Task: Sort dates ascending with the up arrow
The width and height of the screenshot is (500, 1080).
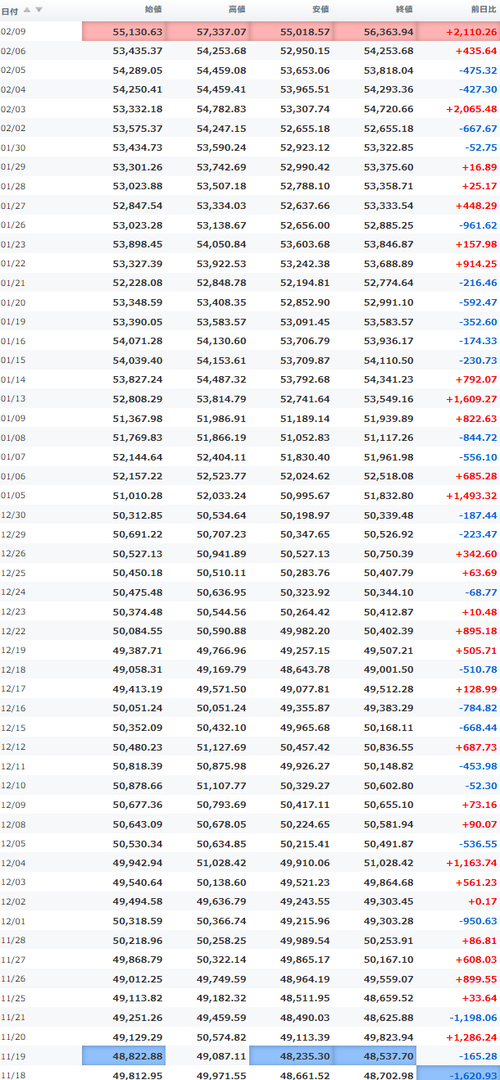Action: [28, 10]
